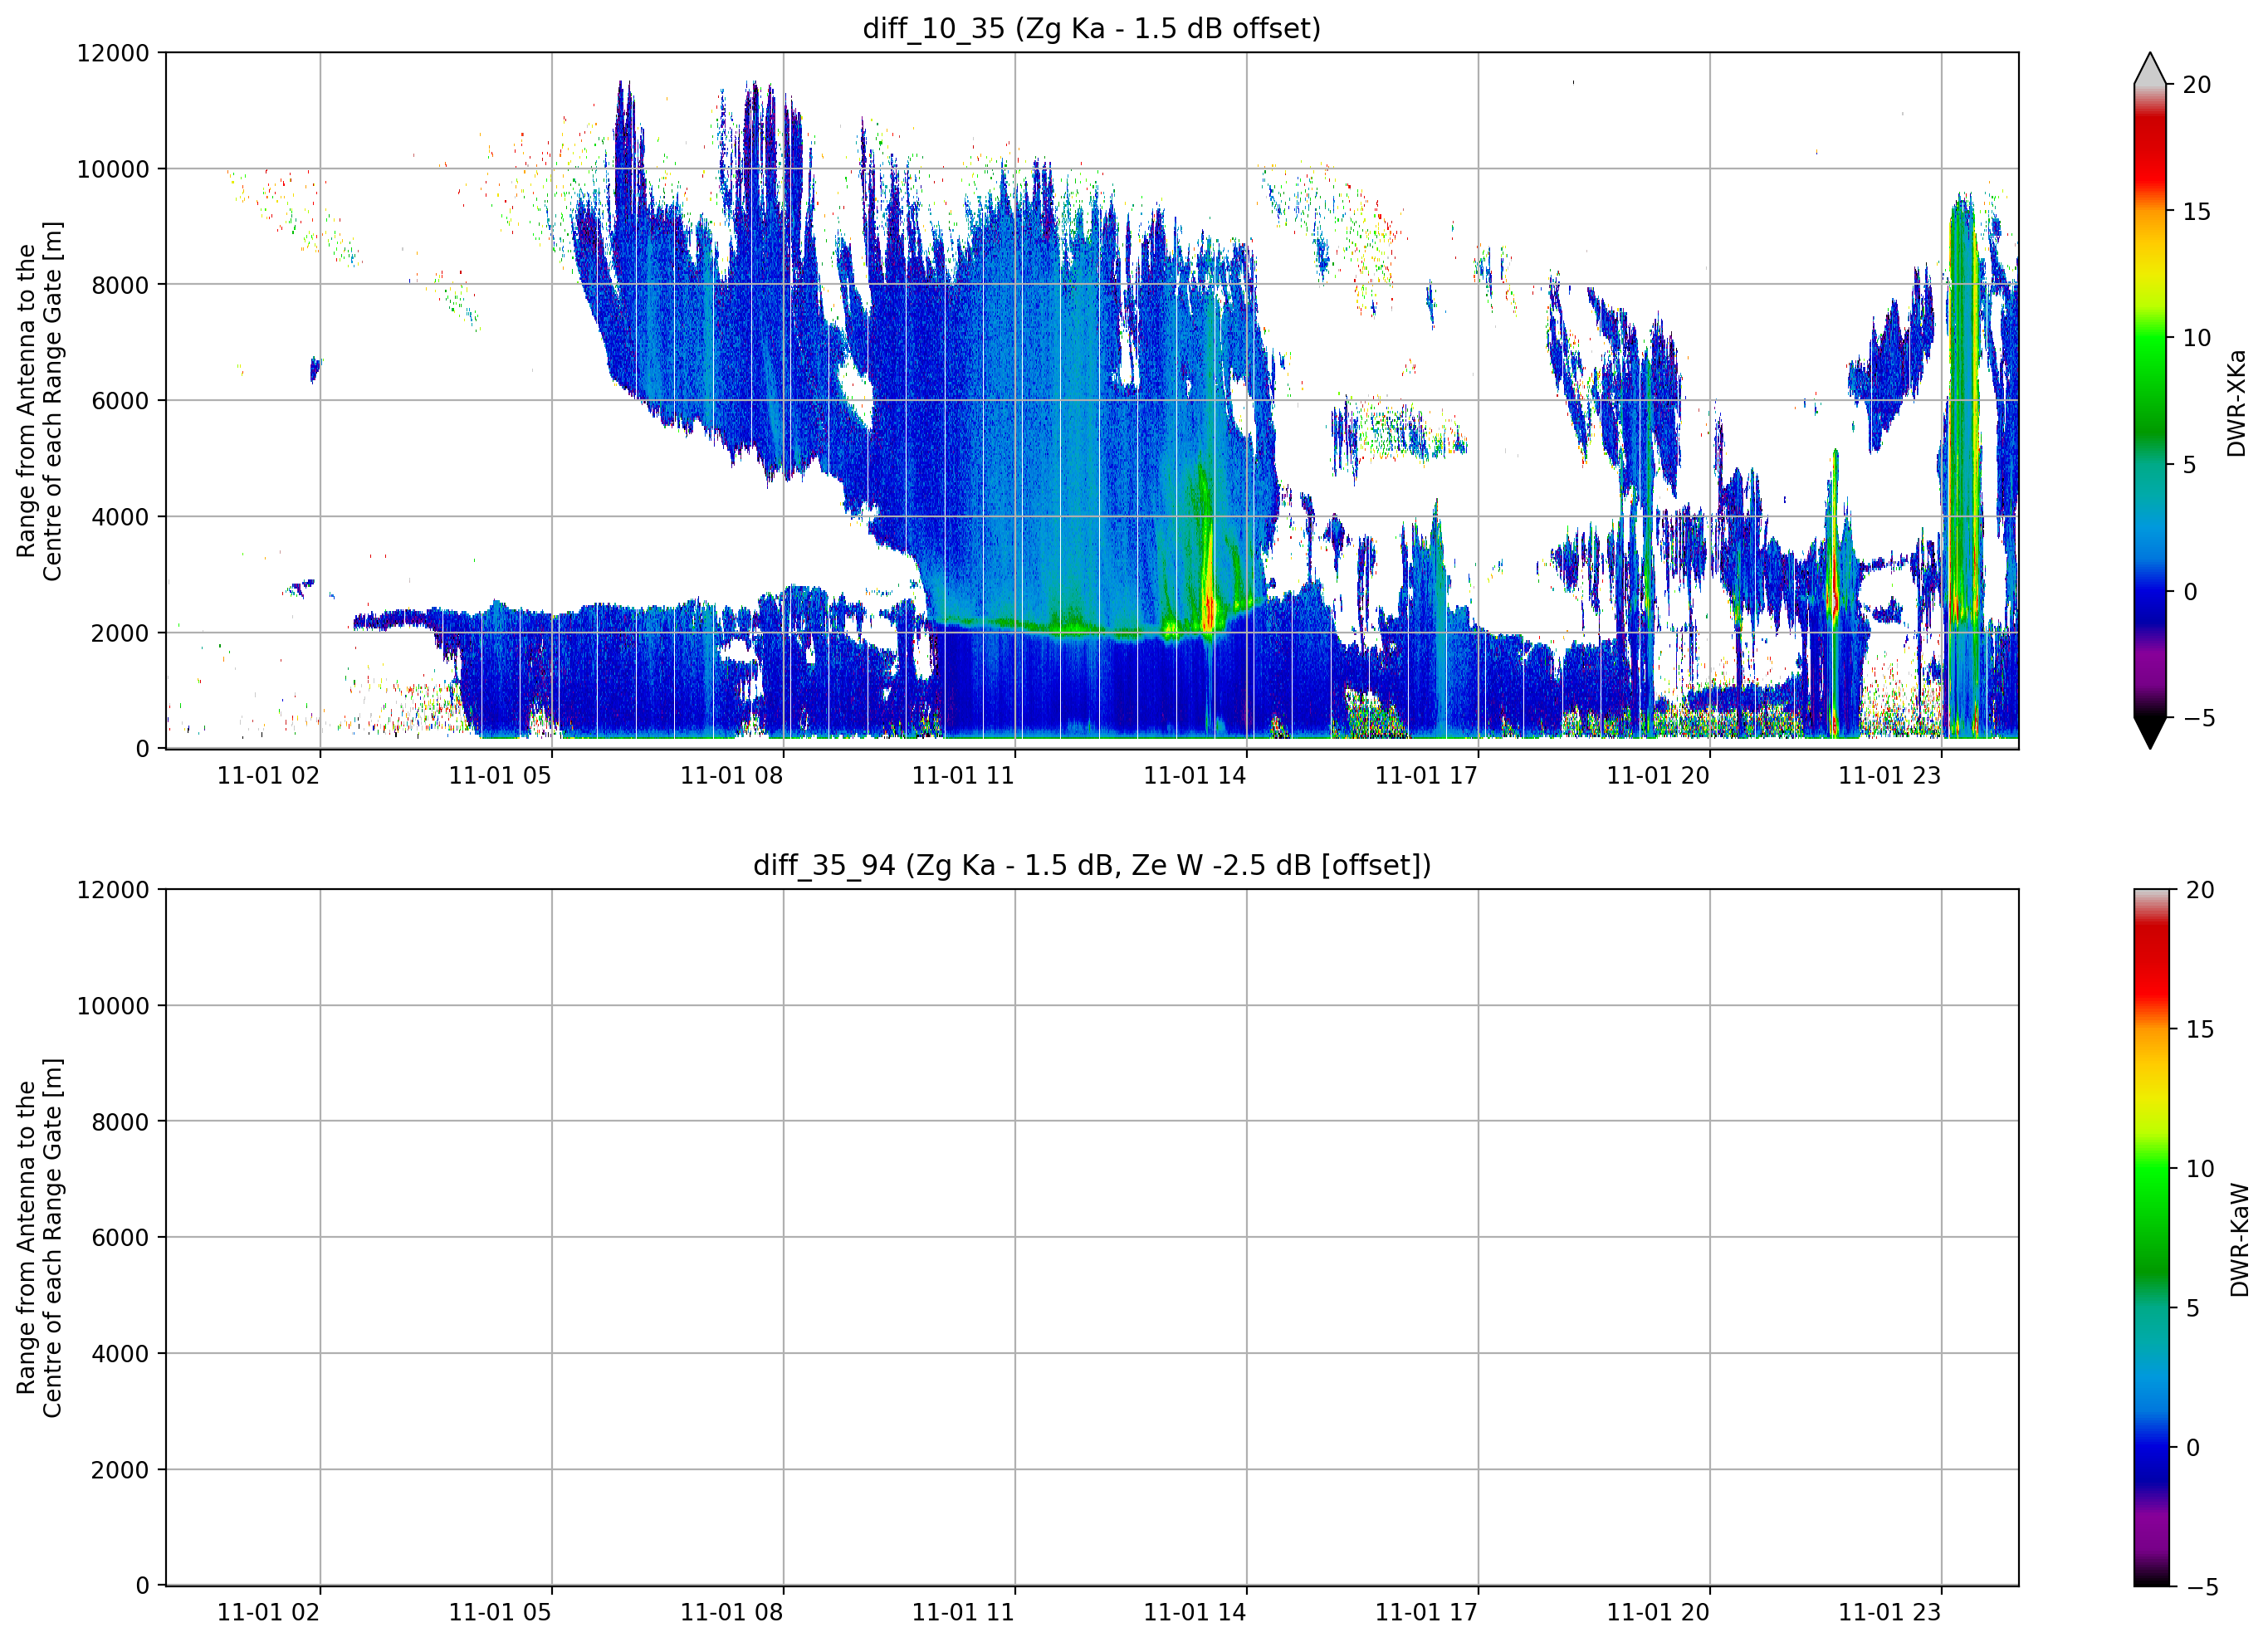Click top plot x-tick label '11-01 05'
This screenshot has width=2268, height=1642.
tap(500, 775)
